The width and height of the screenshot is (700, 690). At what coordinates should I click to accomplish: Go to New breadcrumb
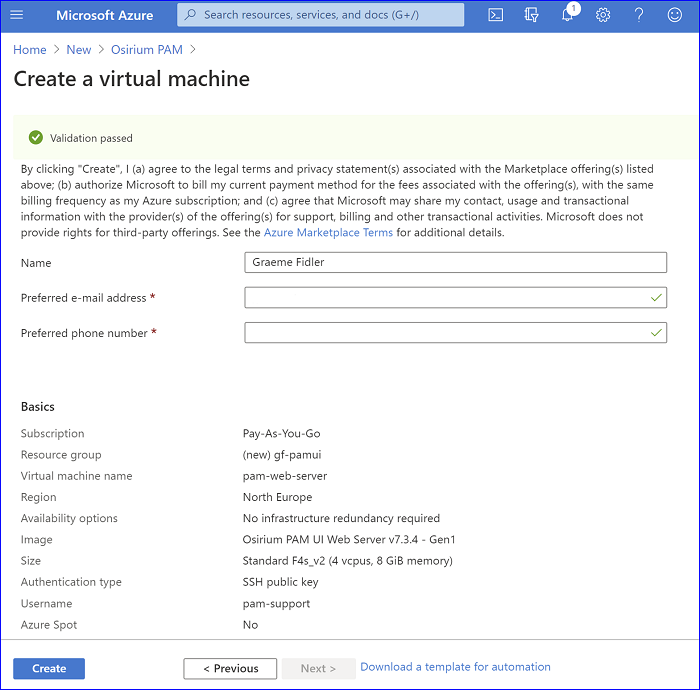pos(79,50)
